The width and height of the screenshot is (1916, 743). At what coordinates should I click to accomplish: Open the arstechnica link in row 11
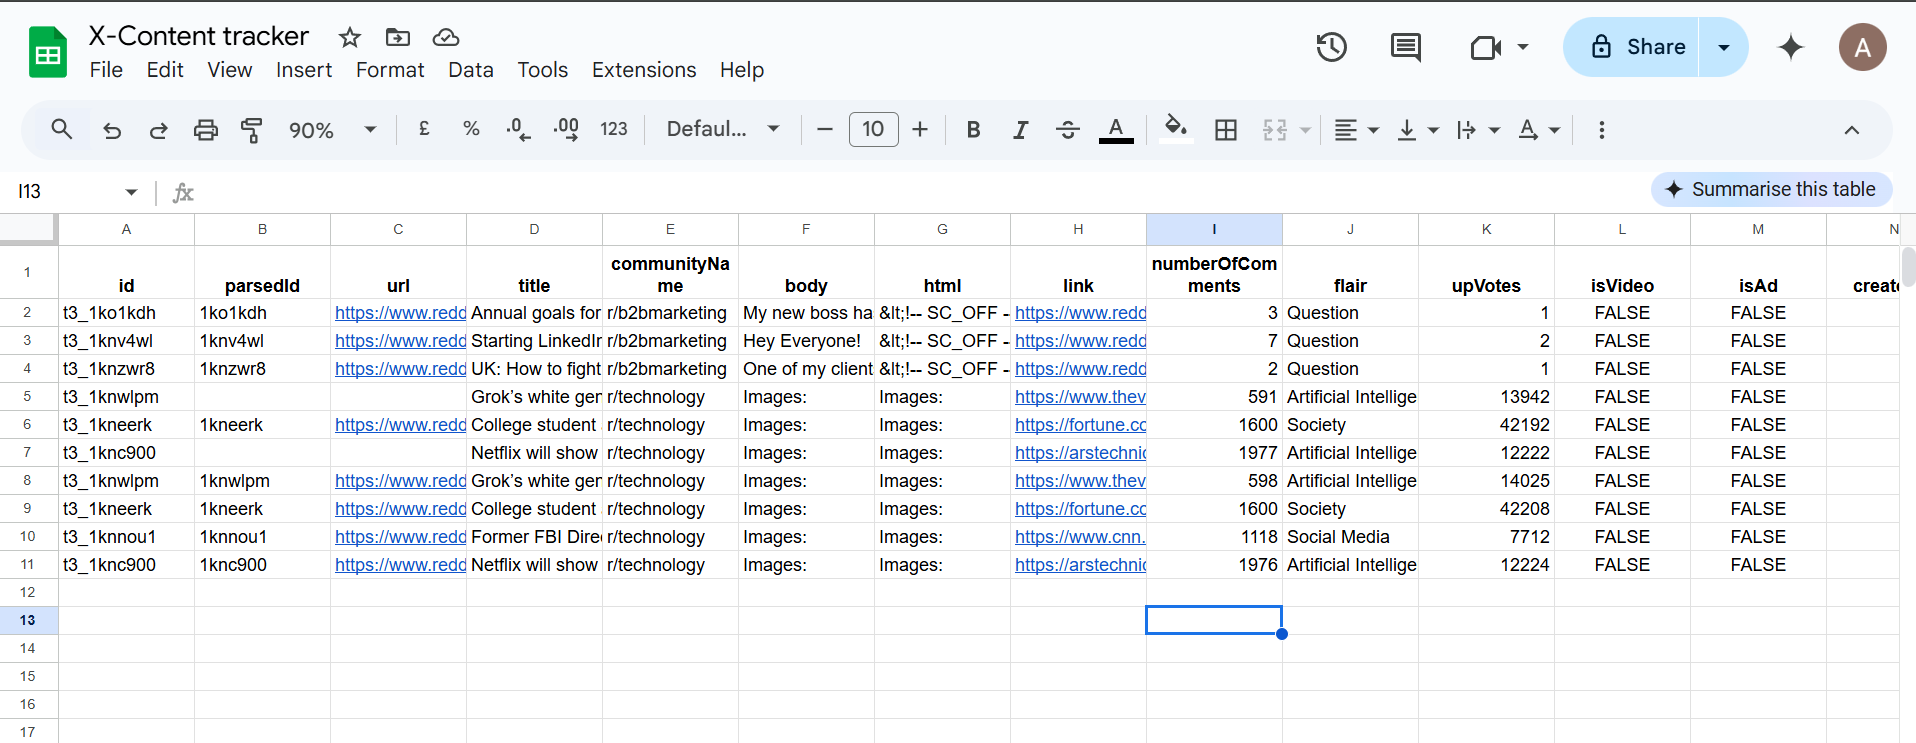click(x=1080, y=565)
